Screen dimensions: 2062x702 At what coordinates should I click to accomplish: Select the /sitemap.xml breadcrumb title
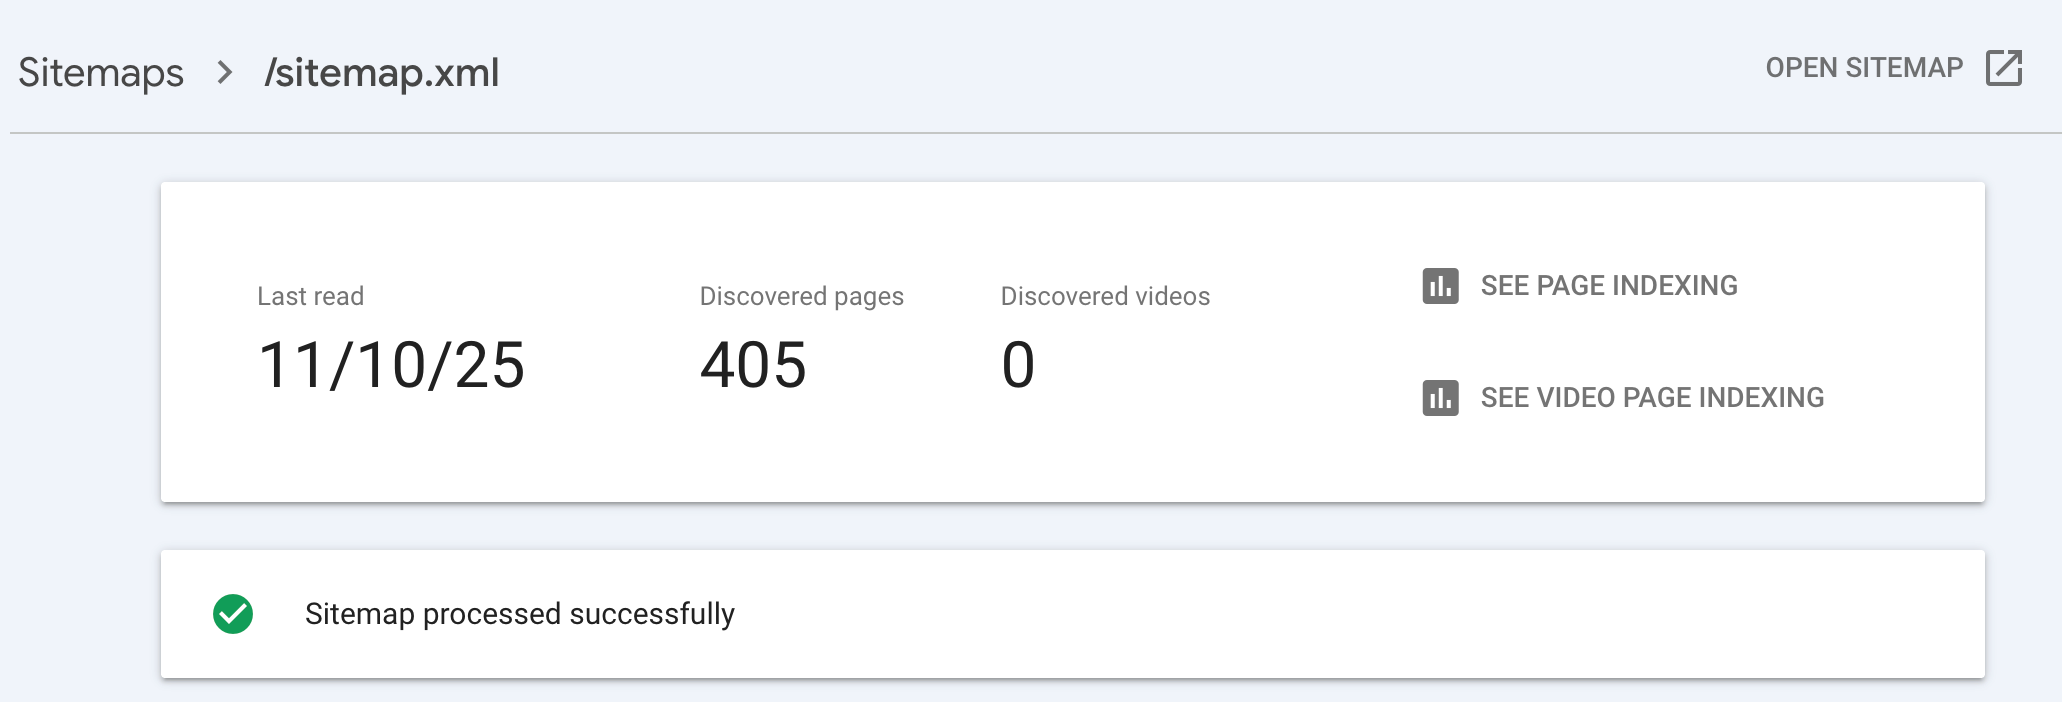pos(381,73)
